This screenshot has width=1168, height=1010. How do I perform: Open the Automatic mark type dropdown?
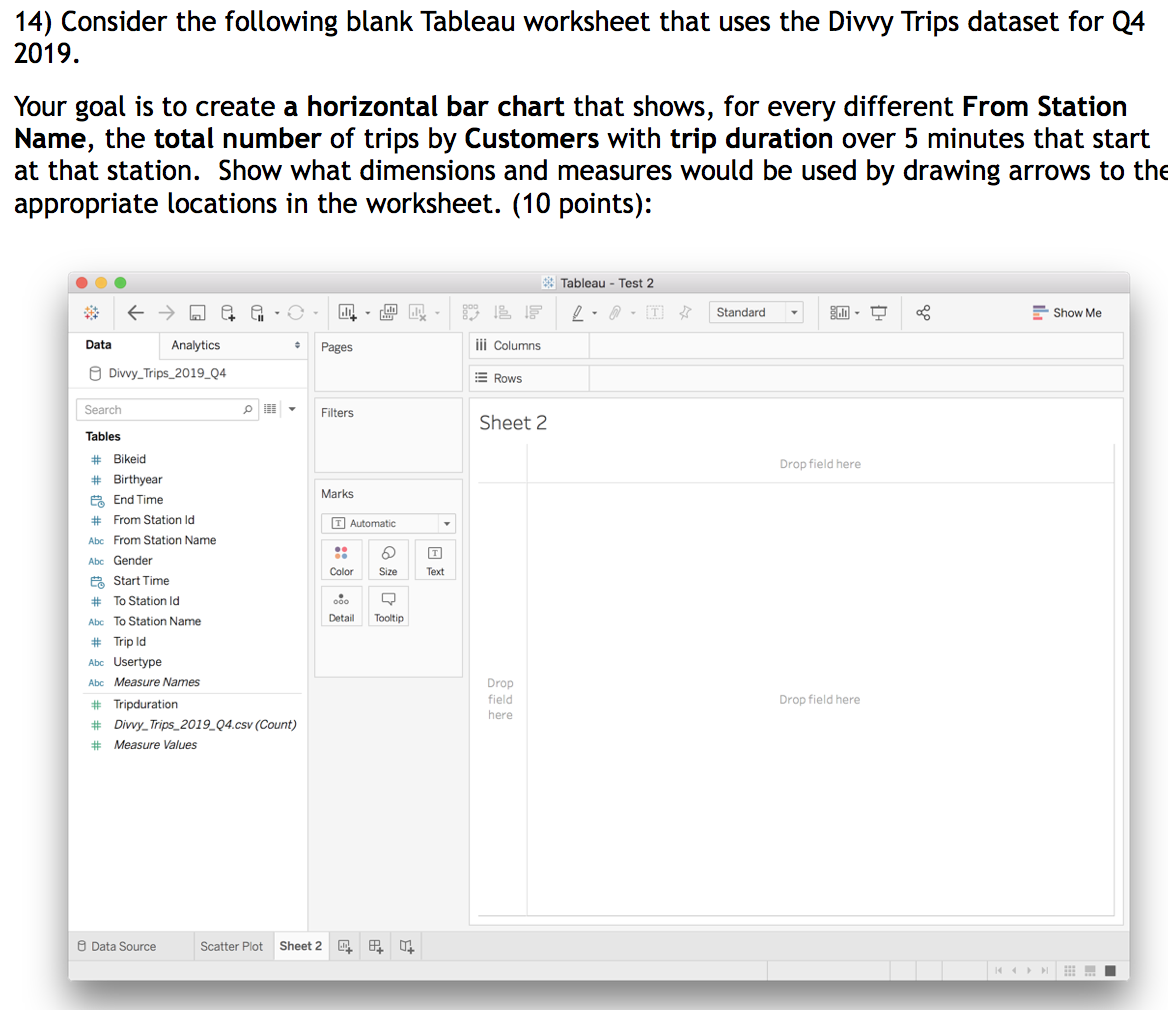coord(446,523)
